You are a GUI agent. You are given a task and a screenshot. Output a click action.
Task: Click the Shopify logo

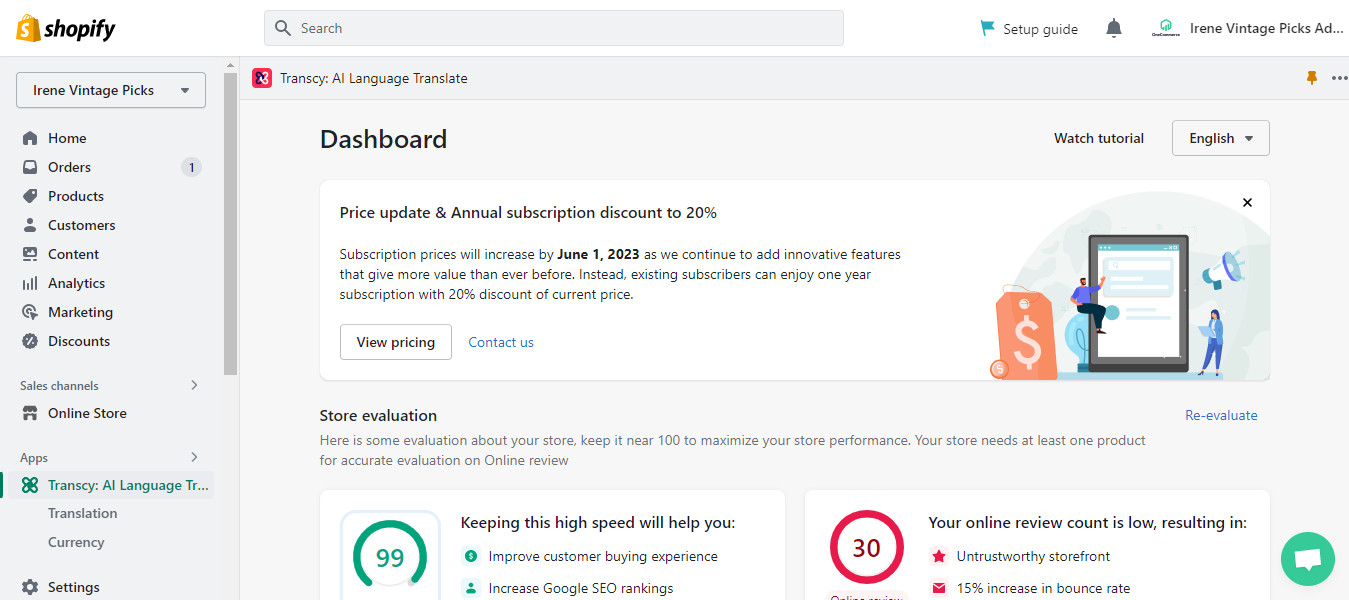66,28
